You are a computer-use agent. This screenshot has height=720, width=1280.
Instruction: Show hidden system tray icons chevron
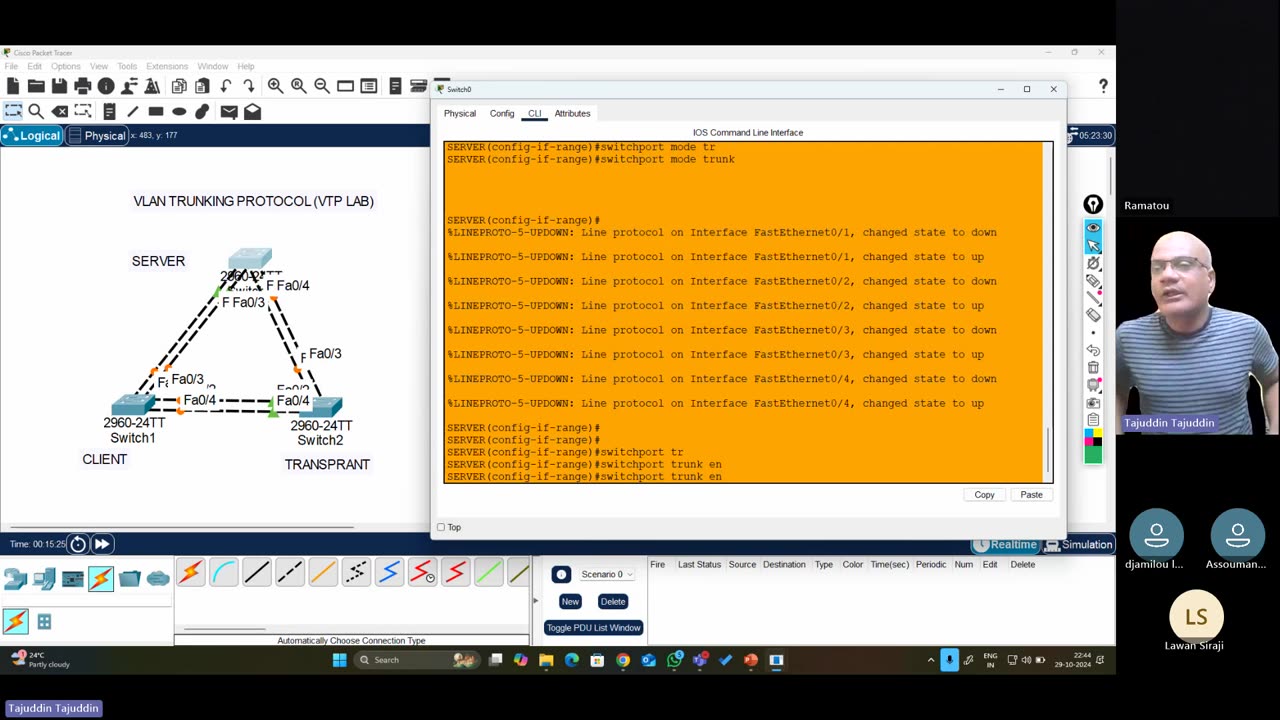[931, 660]
